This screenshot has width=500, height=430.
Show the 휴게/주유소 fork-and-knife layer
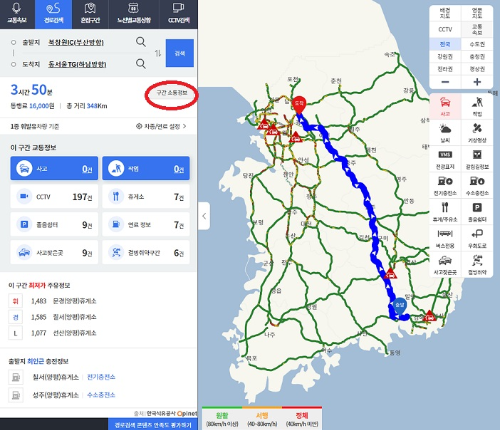click(445, 212)
